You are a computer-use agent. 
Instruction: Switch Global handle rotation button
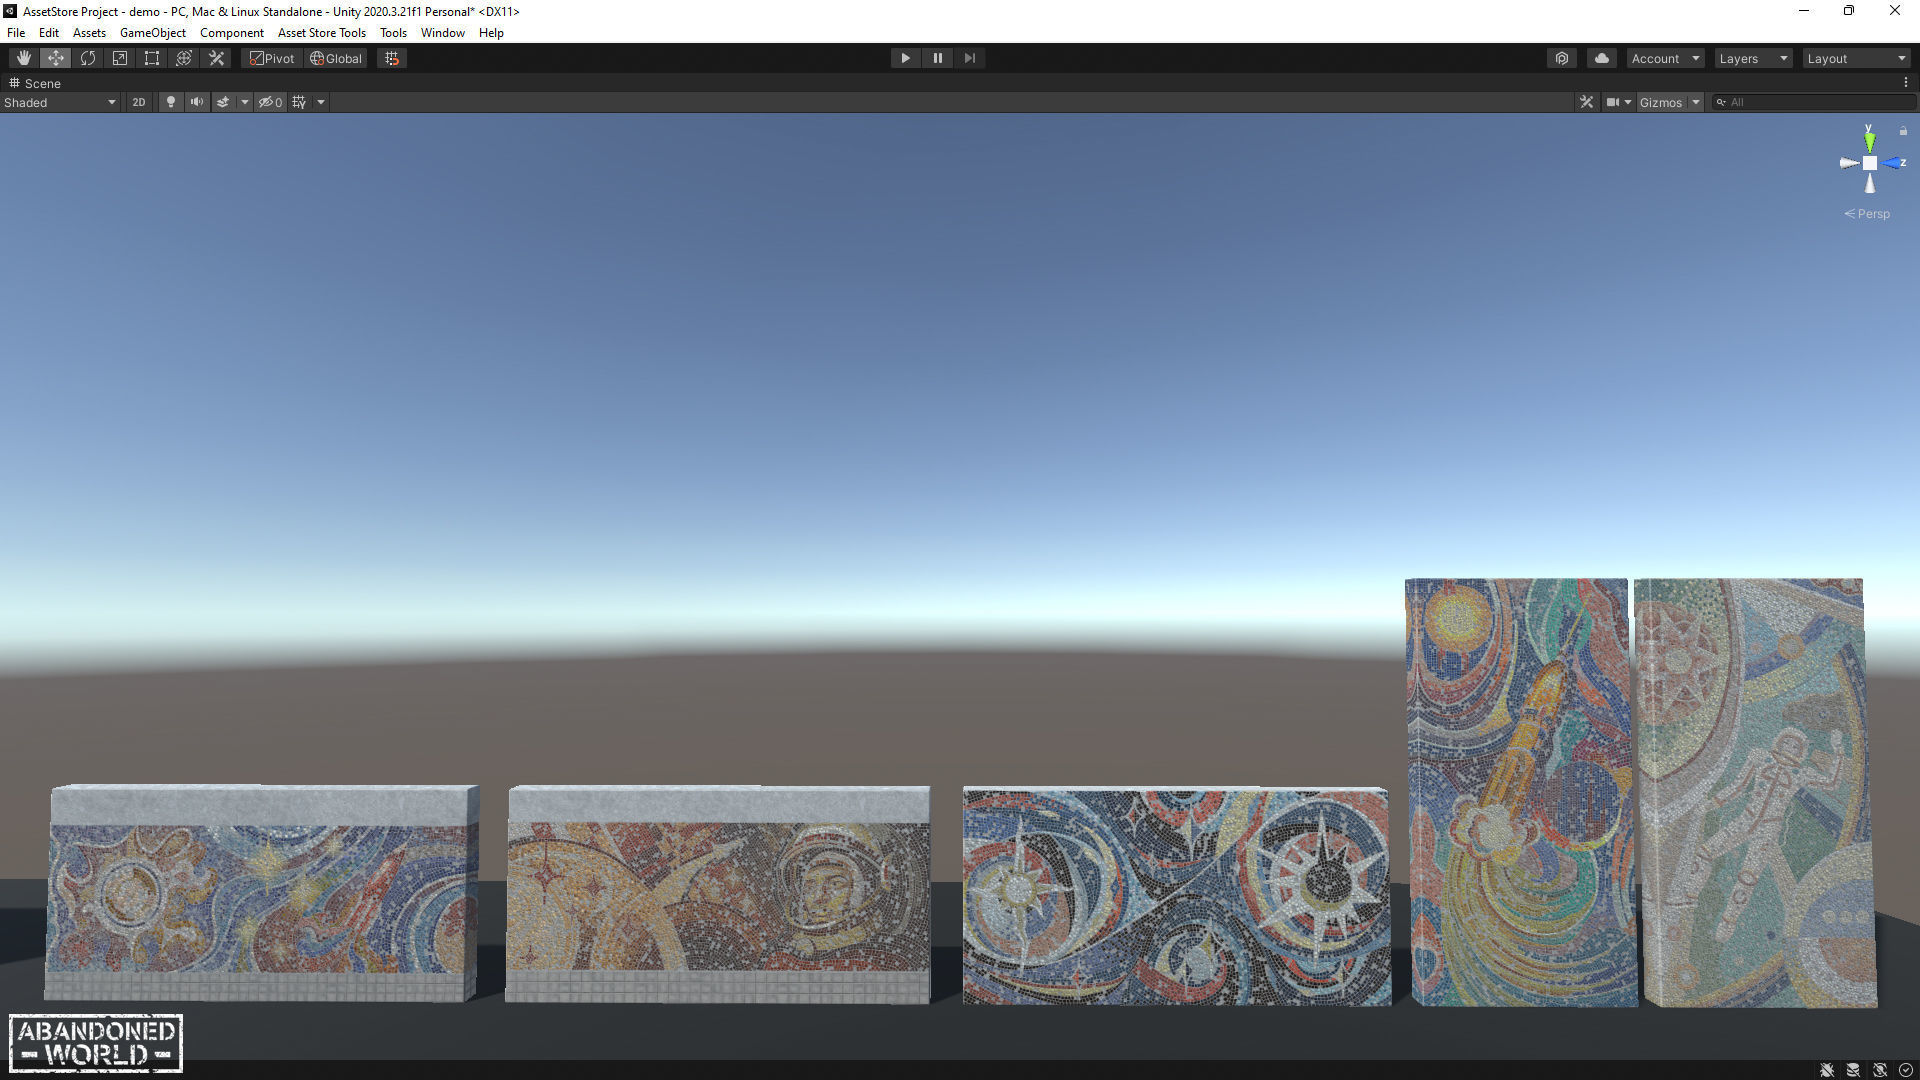[x=336, y=58]
